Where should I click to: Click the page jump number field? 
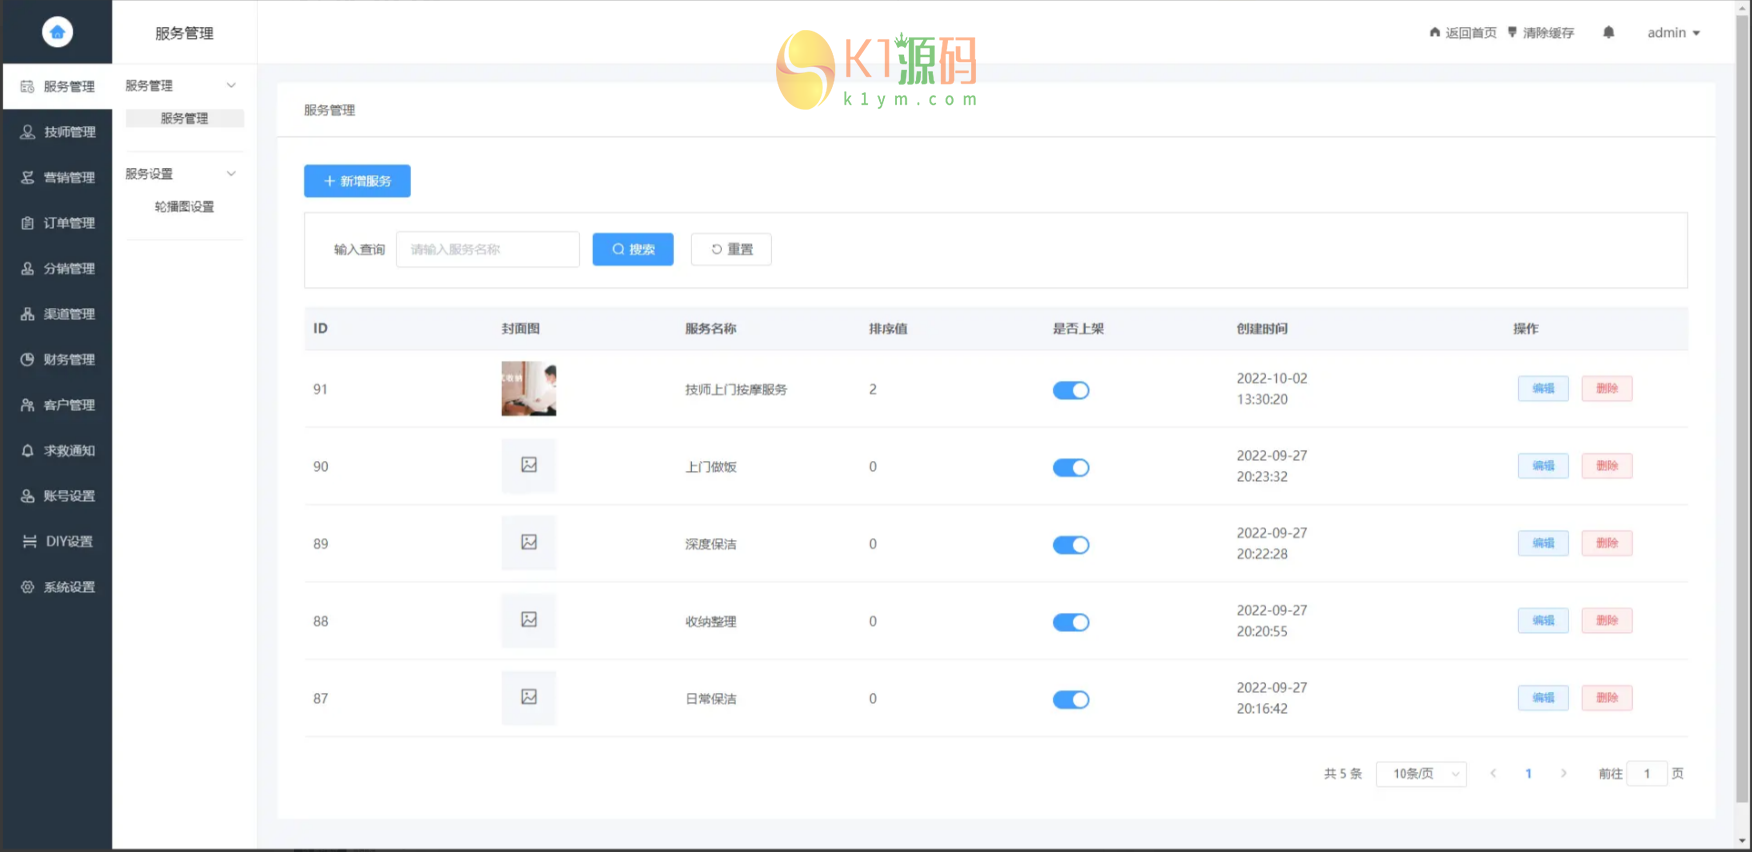(1647, 774)
